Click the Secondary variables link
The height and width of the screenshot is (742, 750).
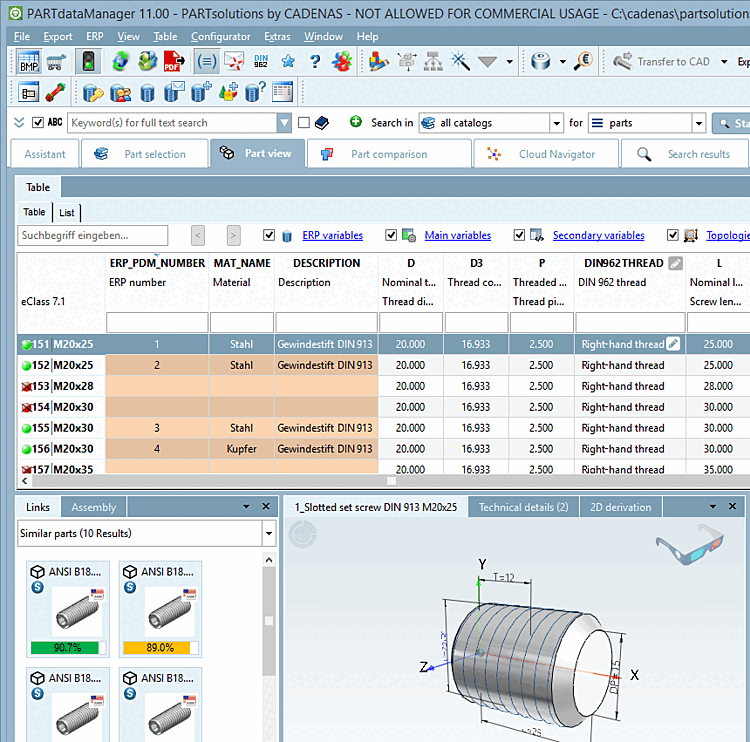click(x=598, y=236)
